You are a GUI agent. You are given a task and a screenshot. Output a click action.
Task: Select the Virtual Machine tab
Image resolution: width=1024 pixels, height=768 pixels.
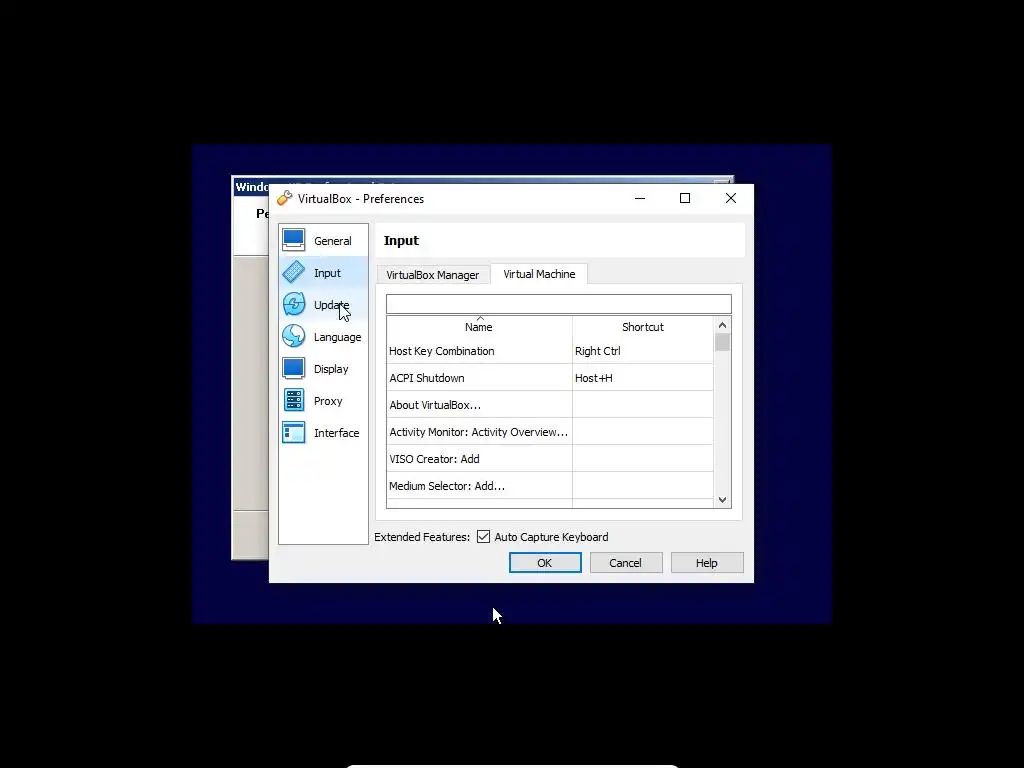pos(539,274)
